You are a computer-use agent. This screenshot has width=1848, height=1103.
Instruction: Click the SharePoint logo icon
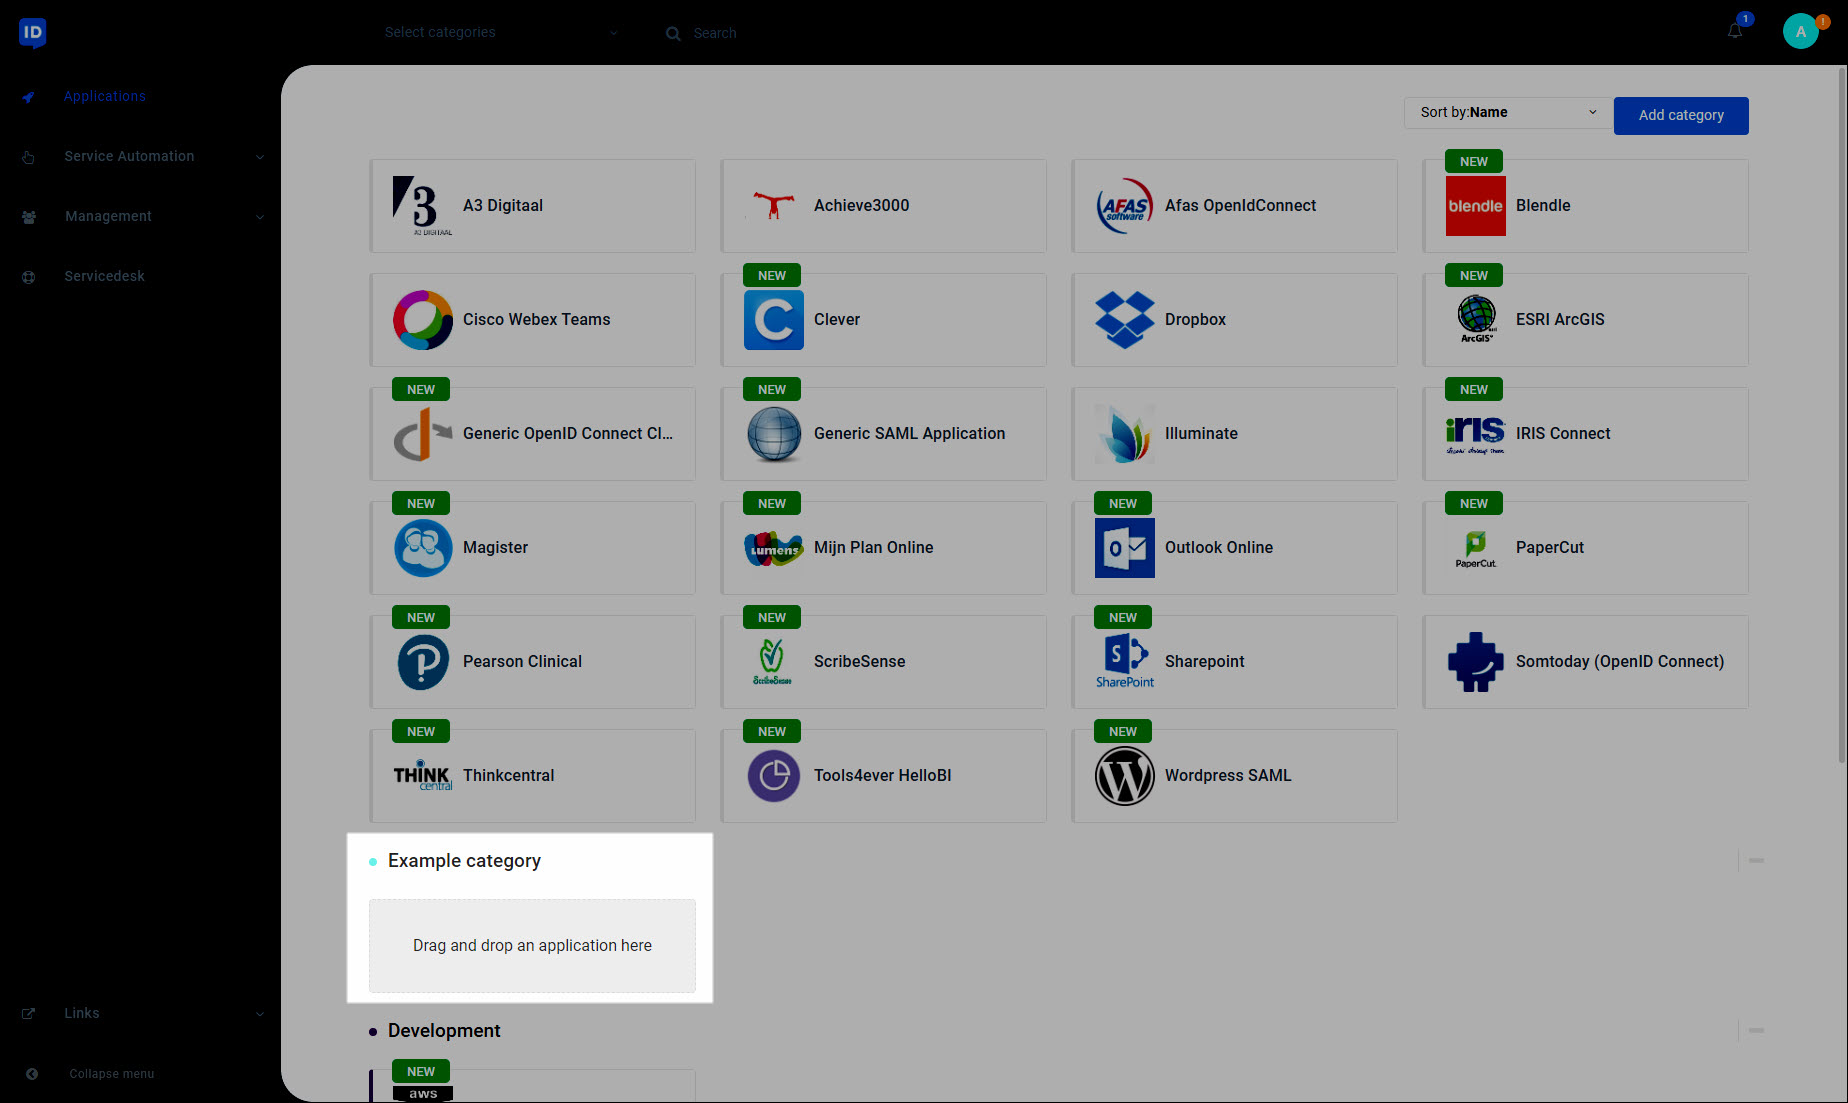tap(1125, 662)
